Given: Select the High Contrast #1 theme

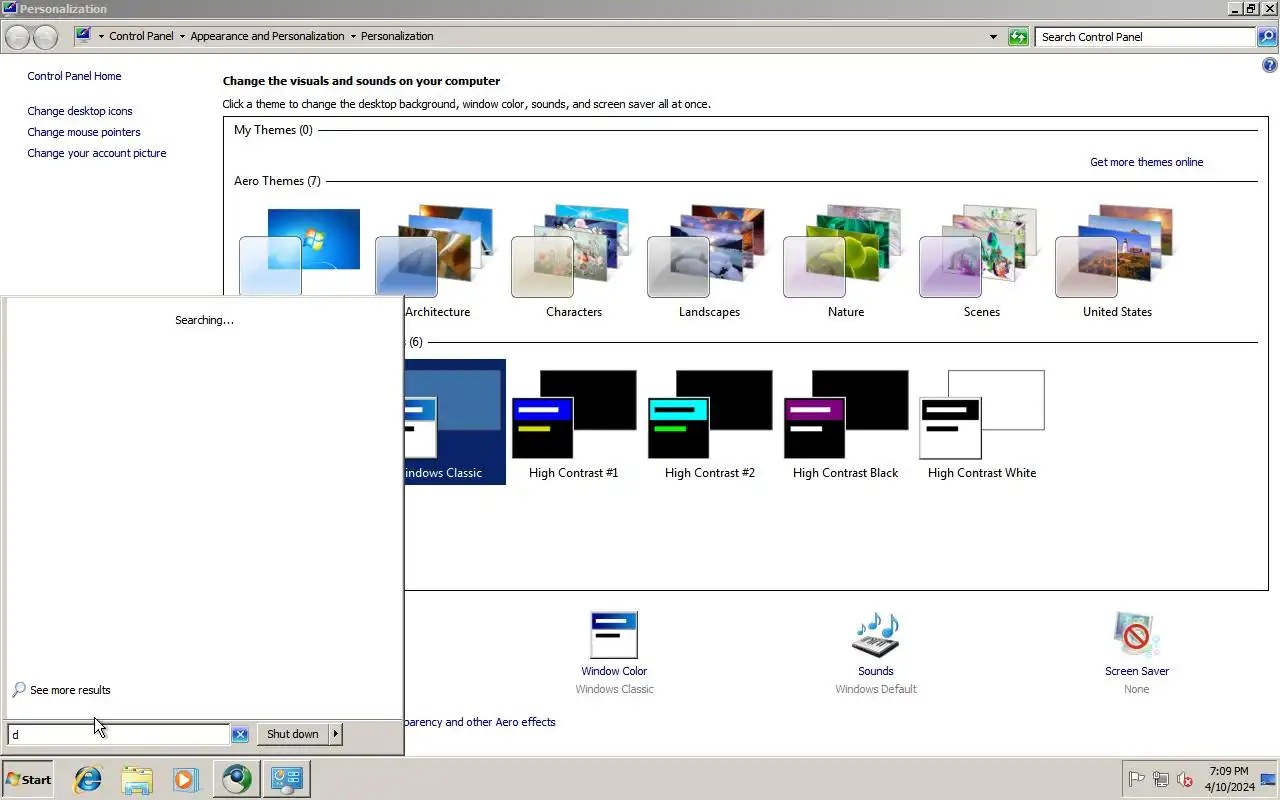Looking at the screenshot, I should click(x=573, y=422).
